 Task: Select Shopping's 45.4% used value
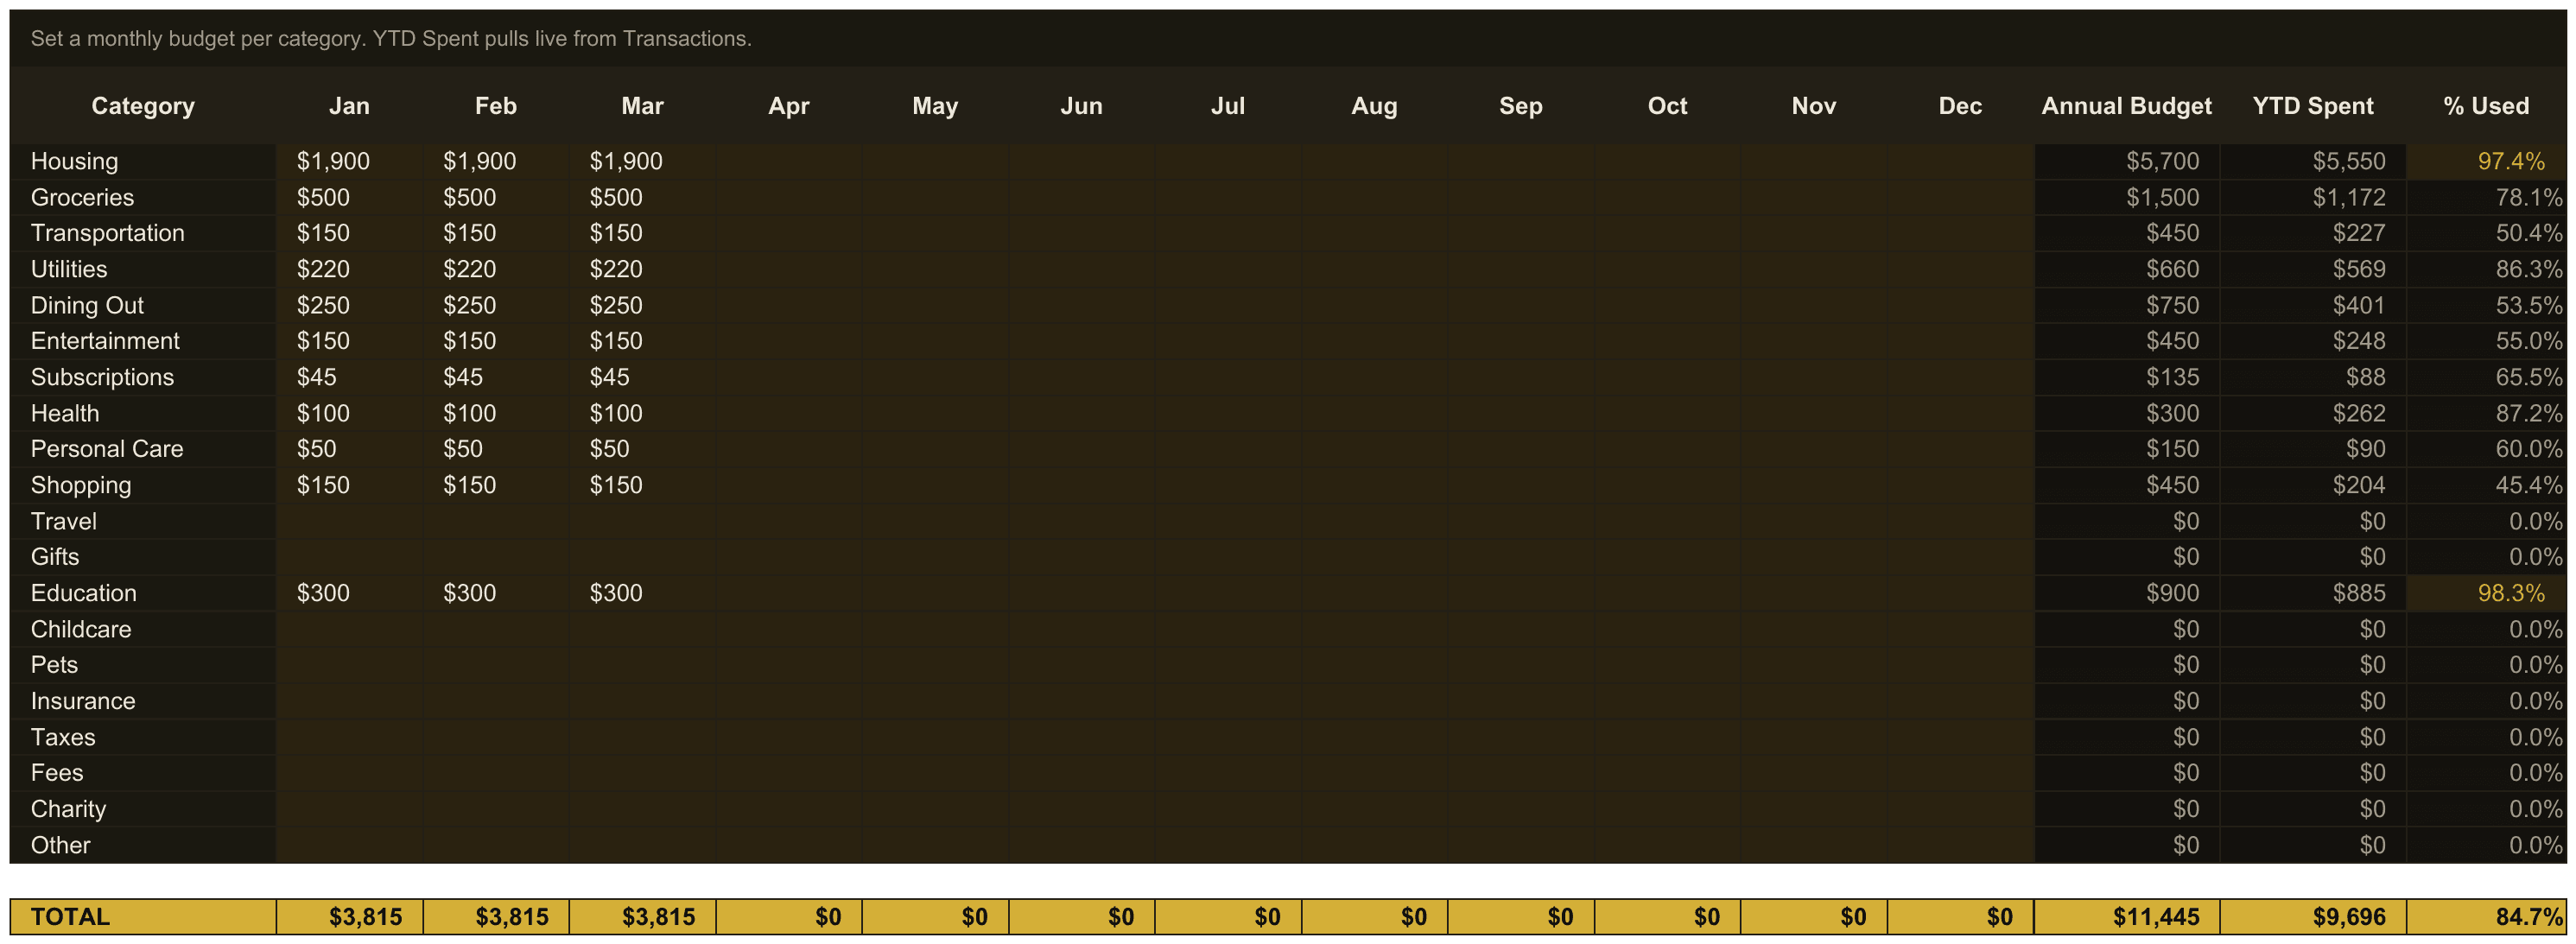(x=2528, y=485)
